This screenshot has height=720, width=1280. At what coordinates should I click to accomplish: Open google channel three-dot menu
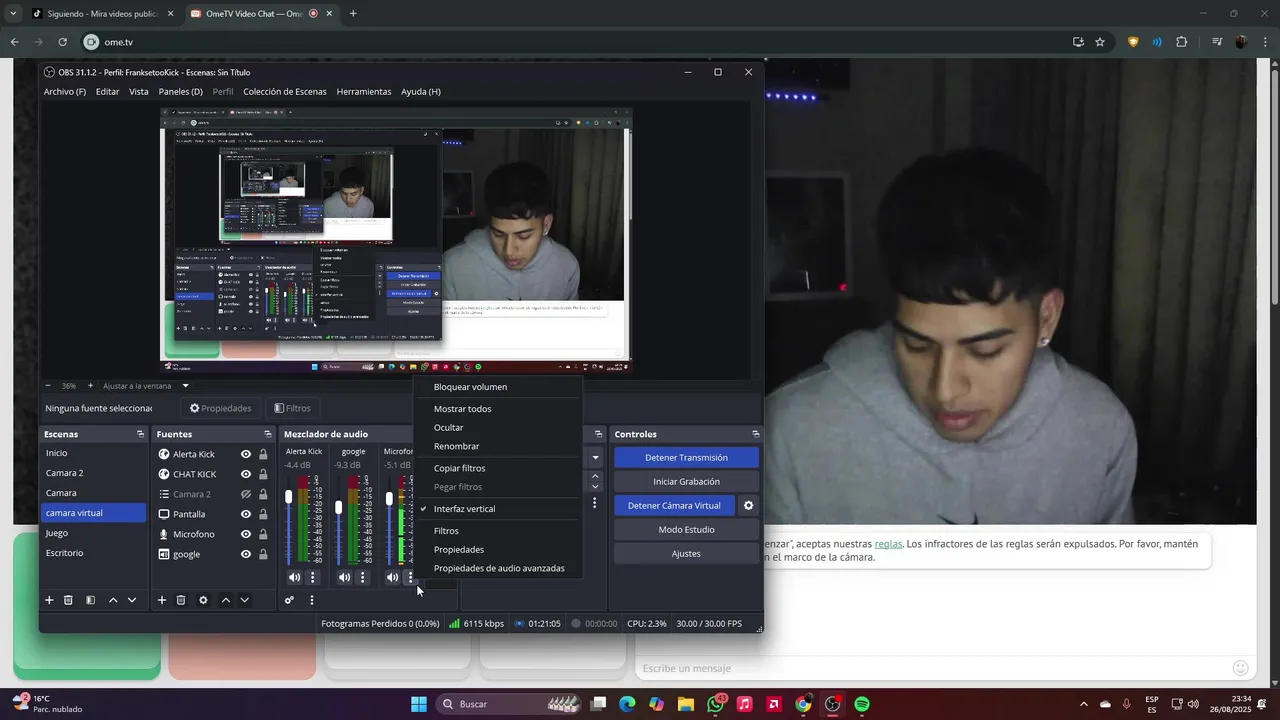[362, 577]
